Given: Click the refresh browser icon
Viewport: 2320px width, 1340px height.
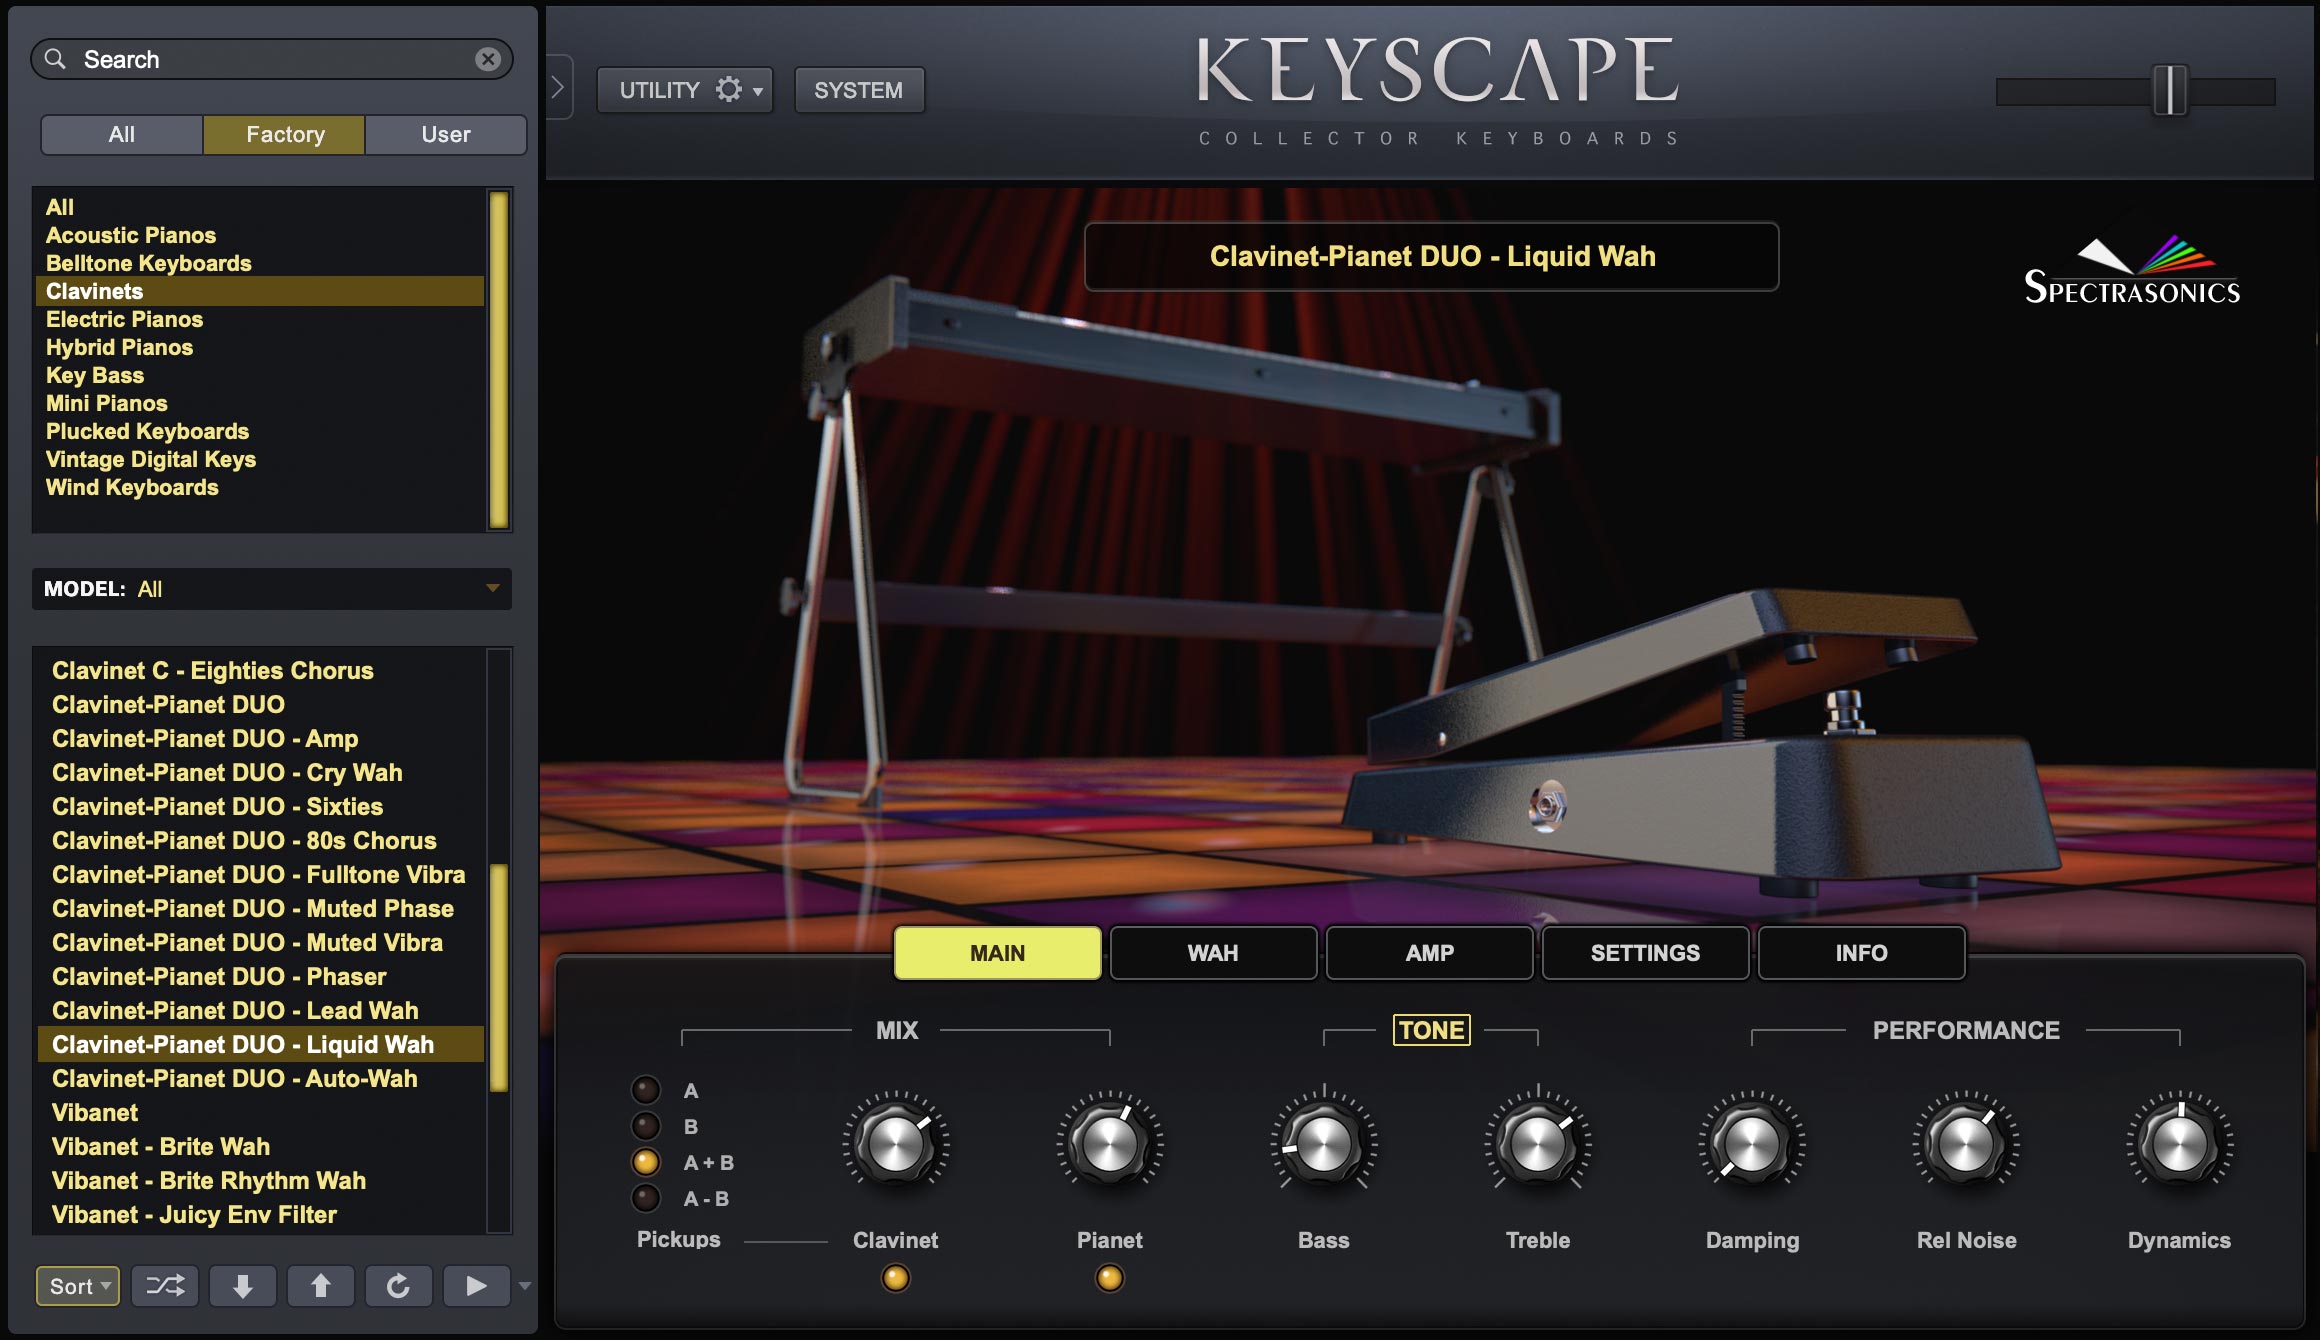Looking at the screenshot, I should [x=399, y=1285].
